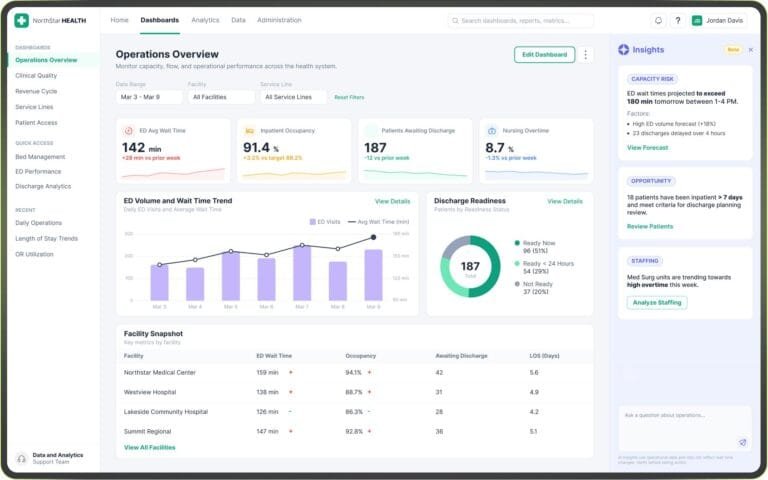The image size is (768, 480).
Task: Click the Northstar Health logo icon
Action: pos(21,21)
